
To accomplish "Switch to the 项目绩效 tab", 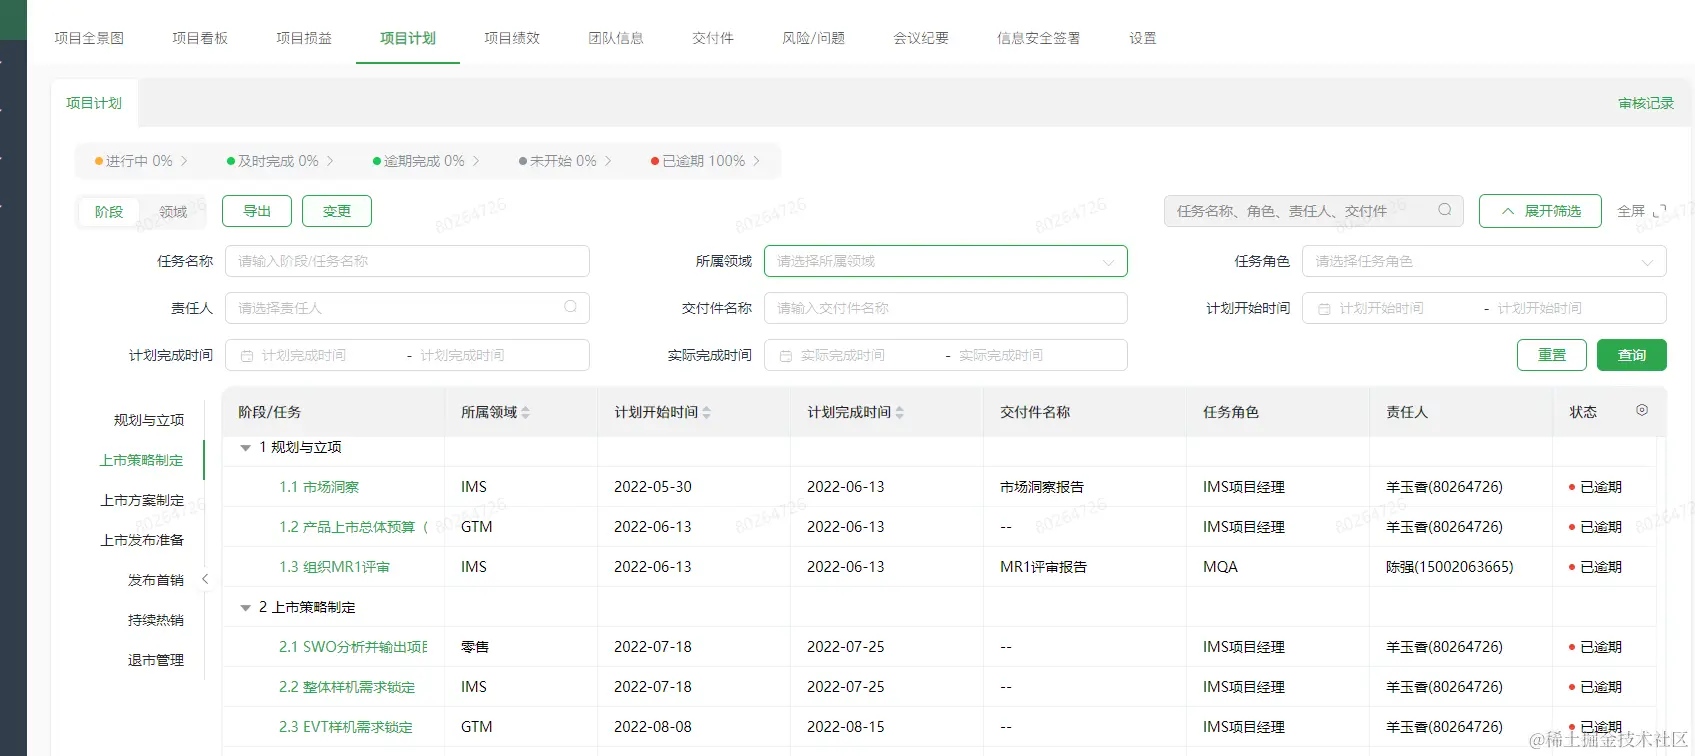I will click(x=512, y=38).
